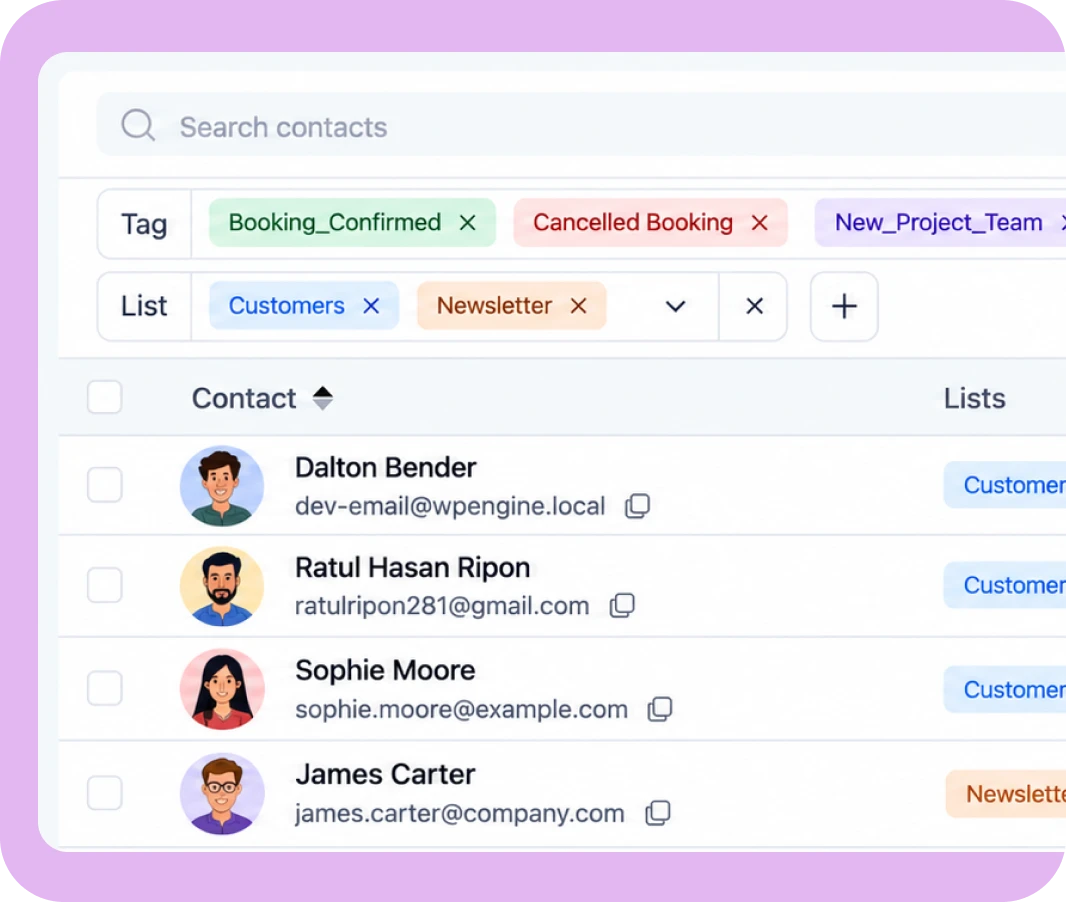Copy james.carter@company.com email icon
The image size is (1066, 902).
(x=657, y=813)
